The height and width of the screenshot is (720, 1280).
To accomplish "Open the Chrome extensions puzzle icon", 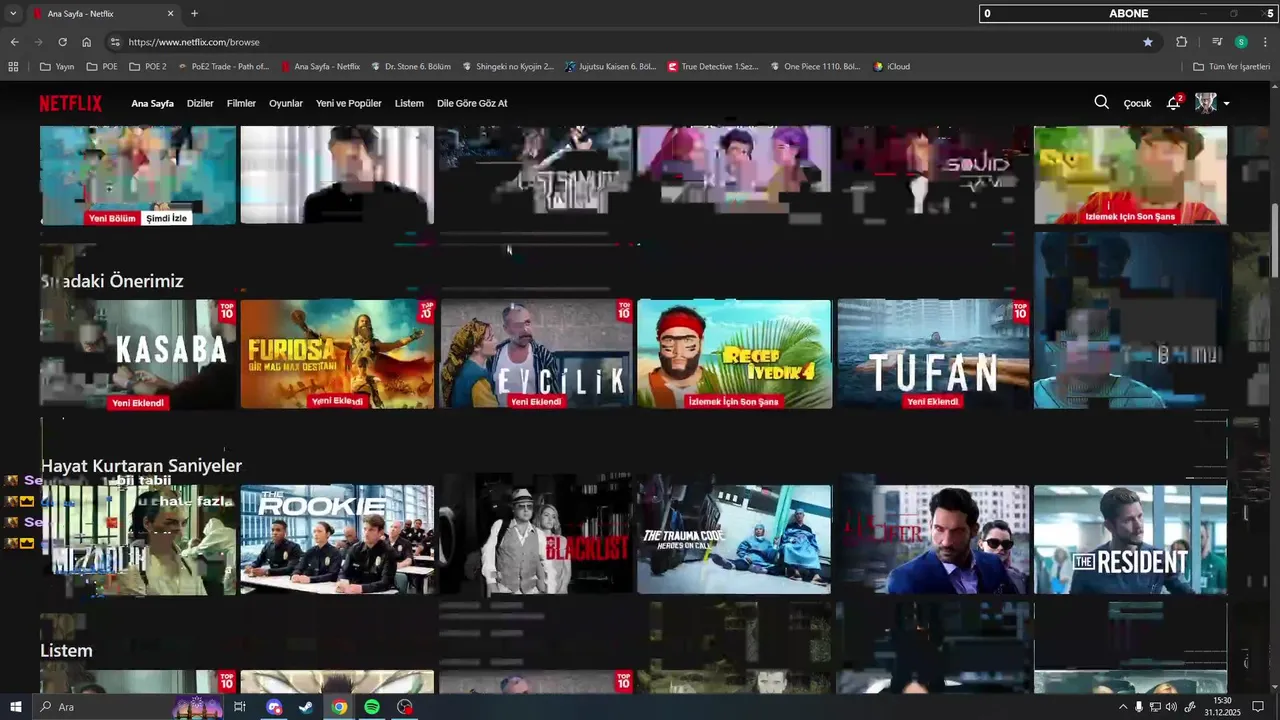I will pyautogui.click(x=1181, y=42).
